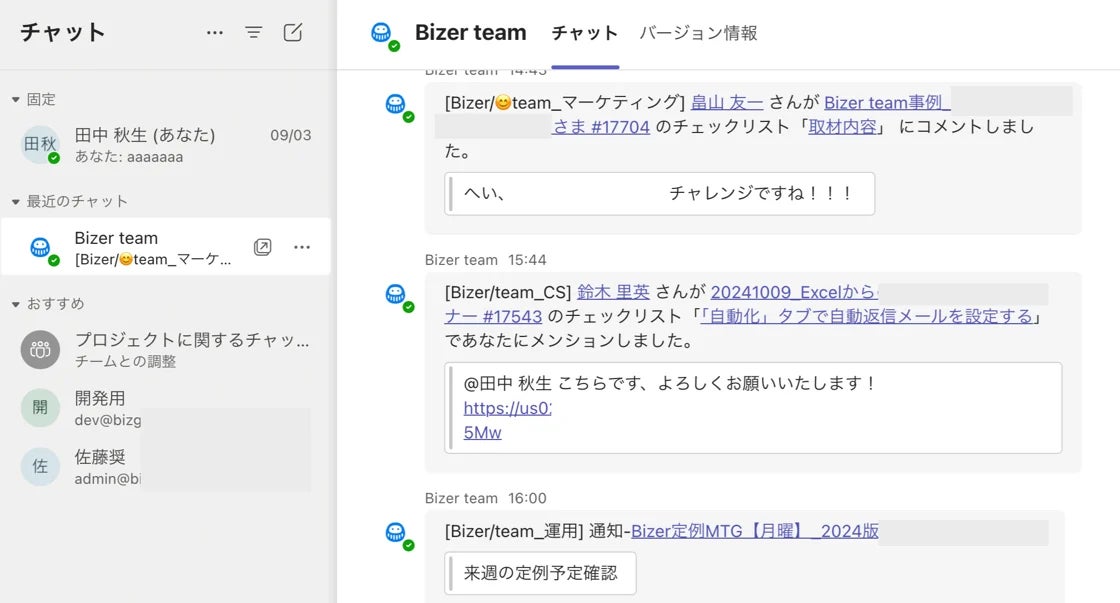
Task: Start a new chat with compose icon
Action: (293, 32)
